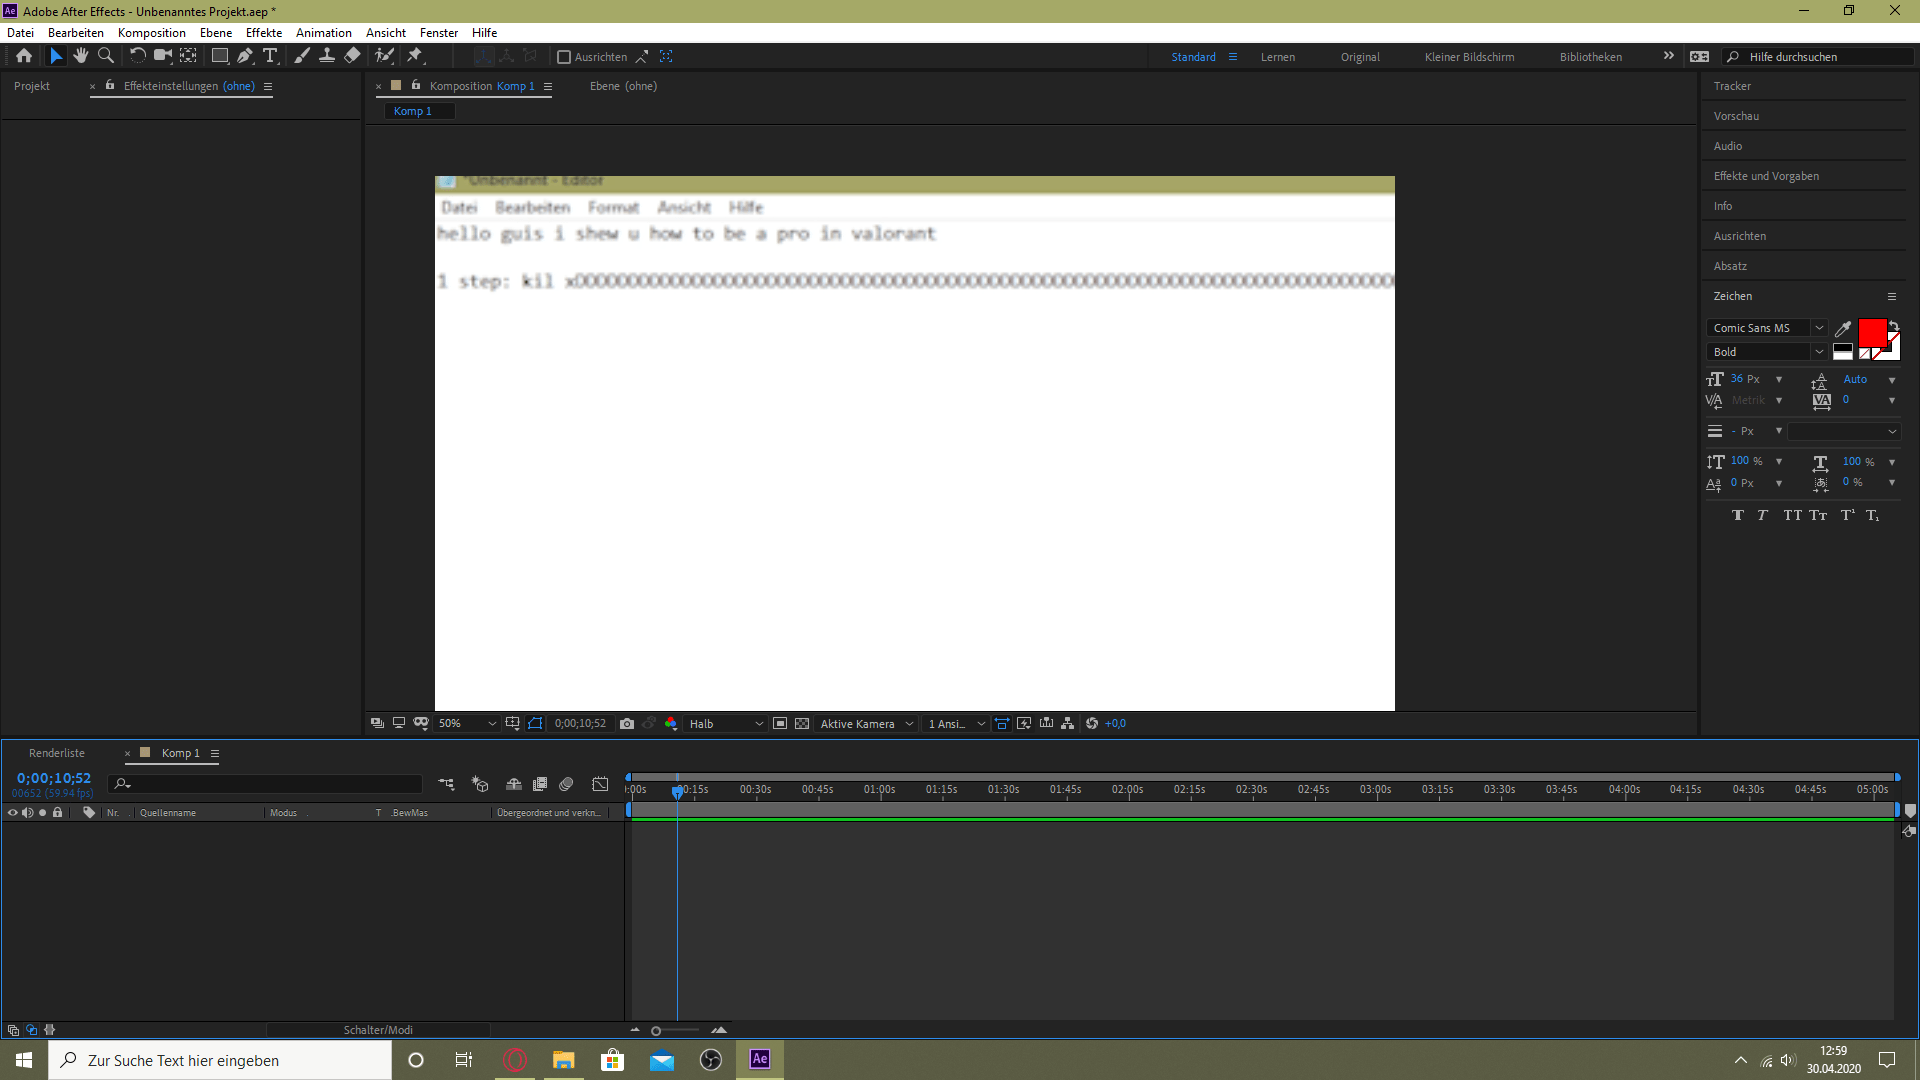This screenshot has height=1080, width=1920.
Task: Open the Komposition menu
Action: tap(151, 32)
